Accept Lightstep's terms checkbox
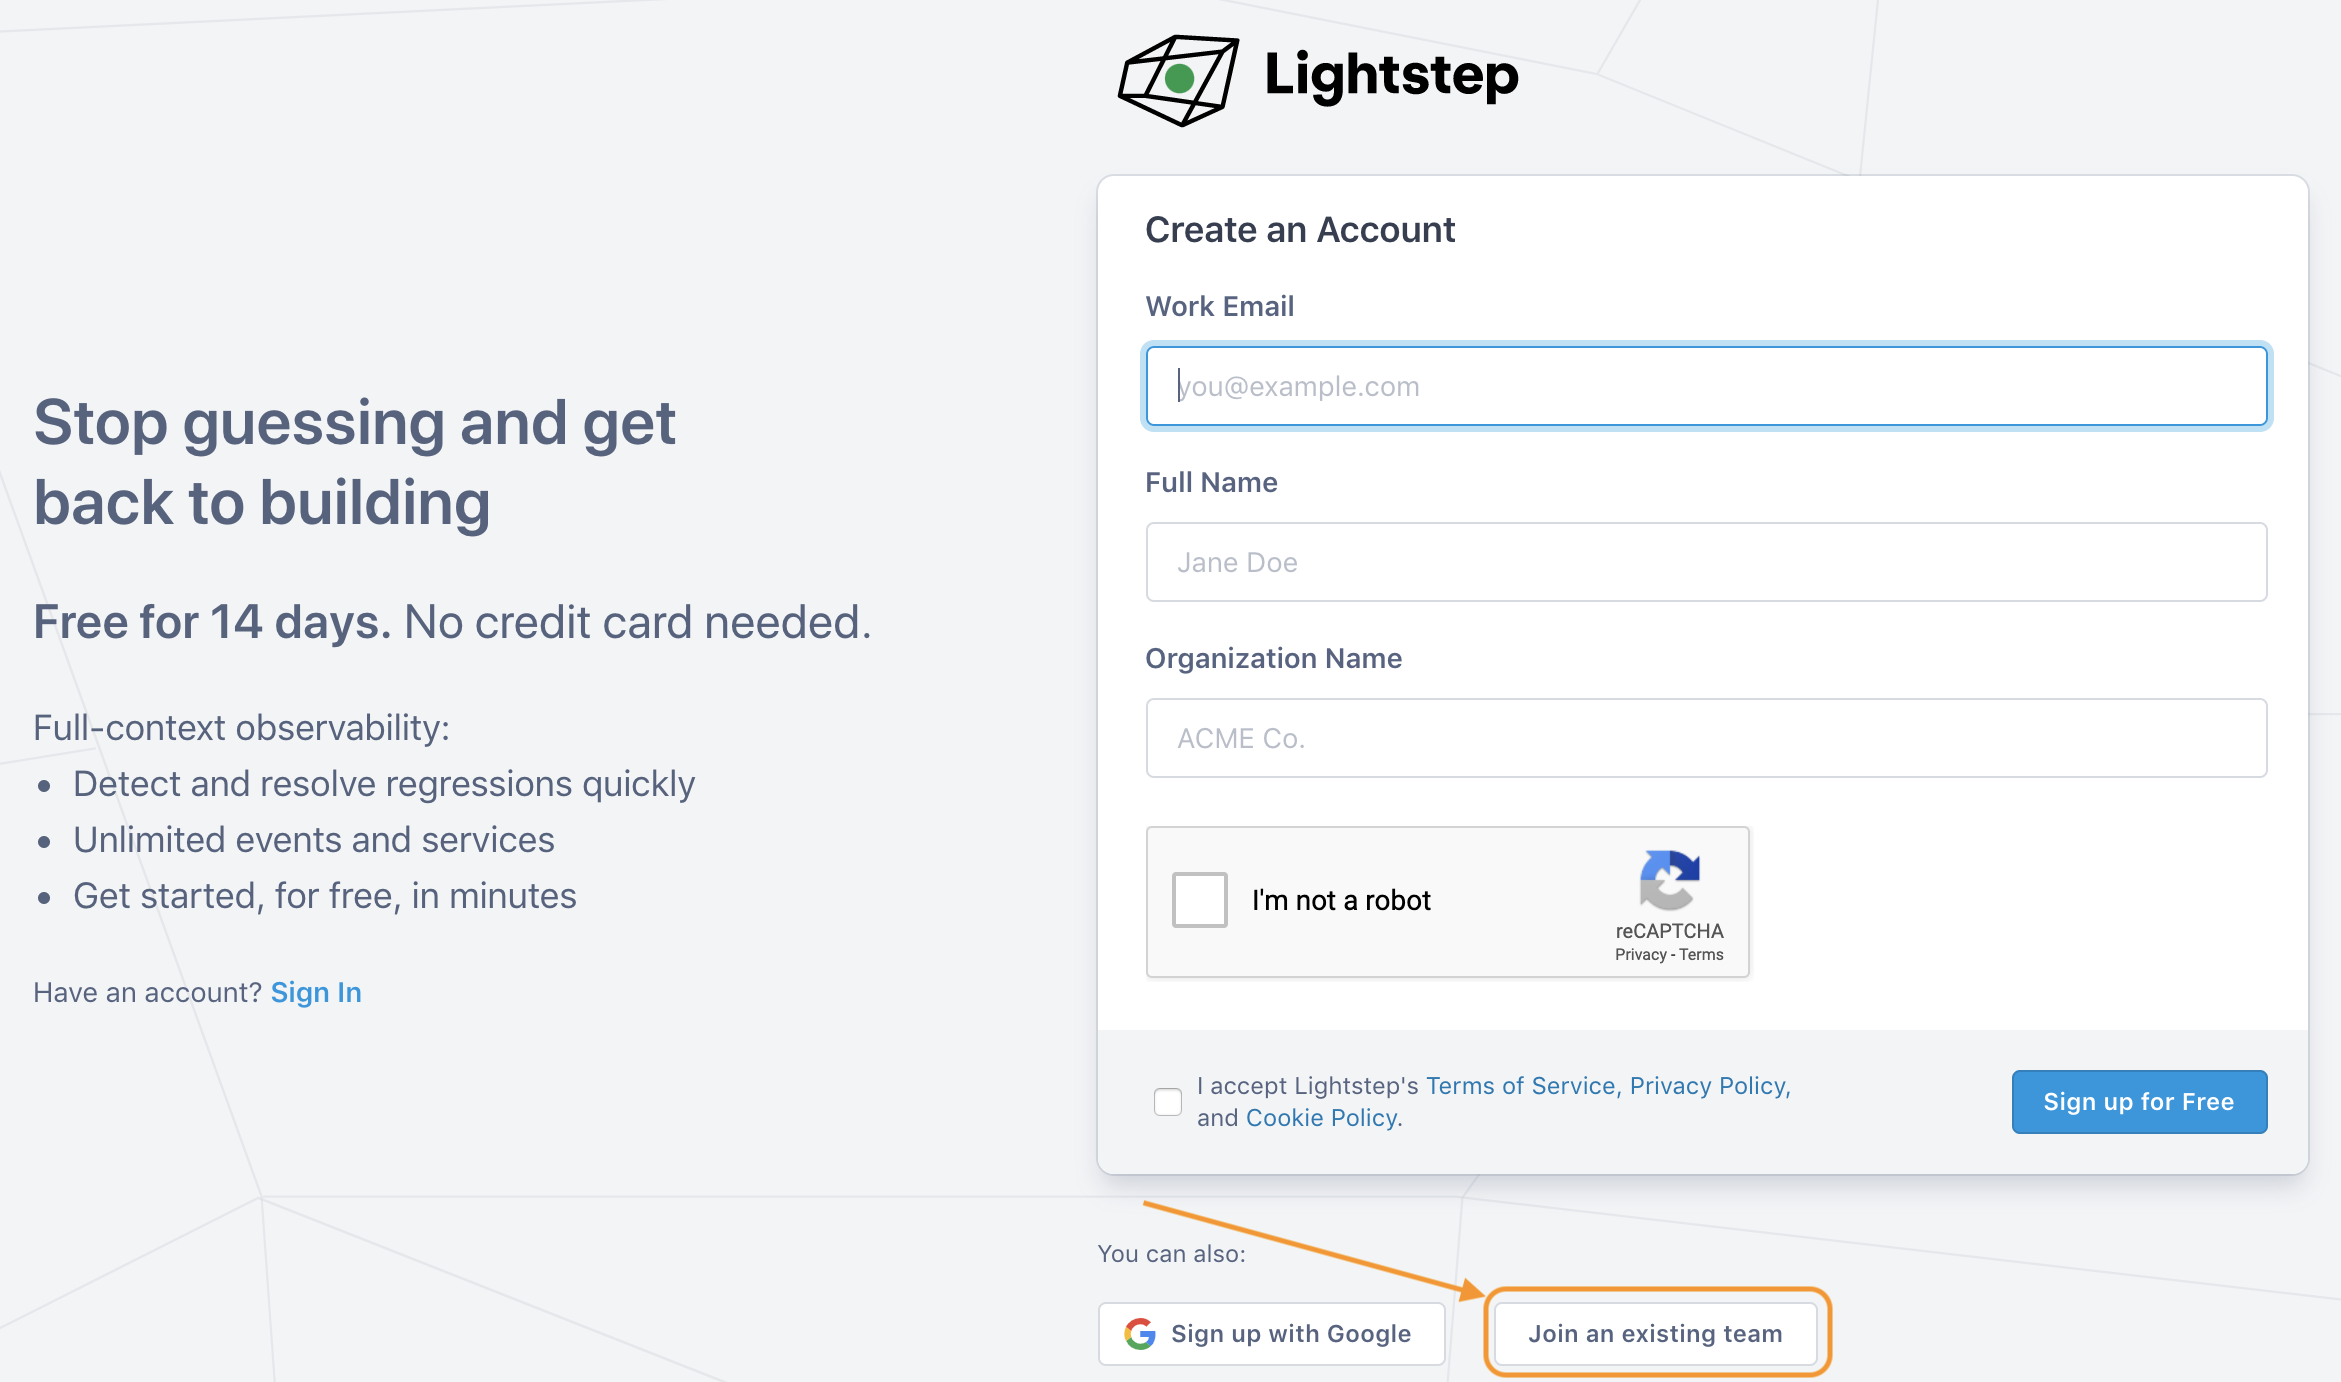This screenshot has height=1382, width=2341. tap(1167, 1102)
